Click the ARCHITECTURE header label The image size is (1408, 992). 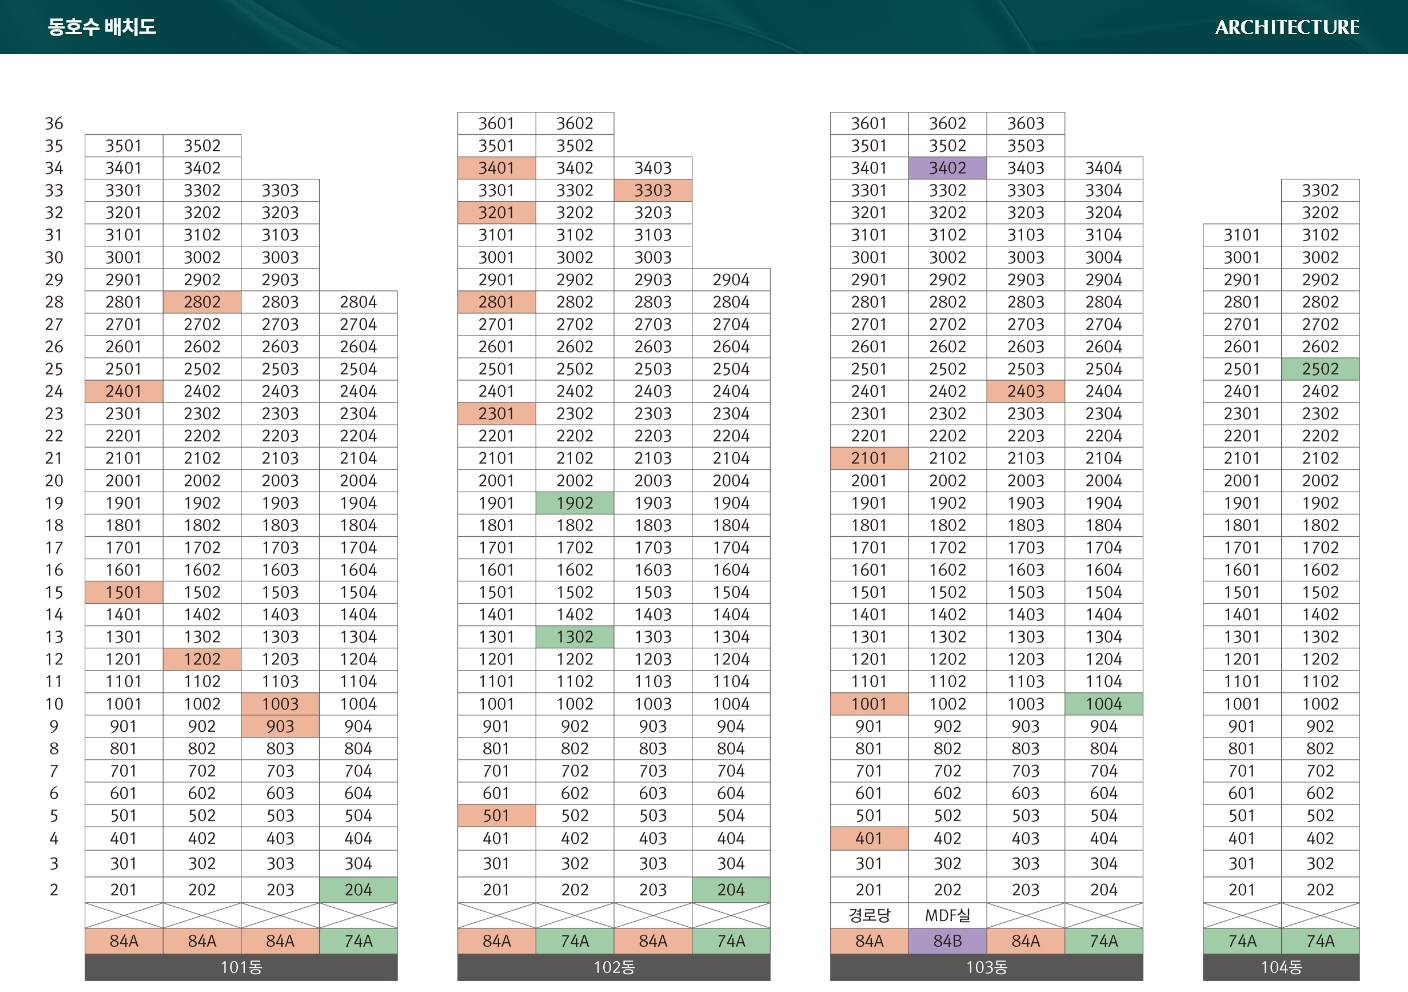pos(1287,28)
